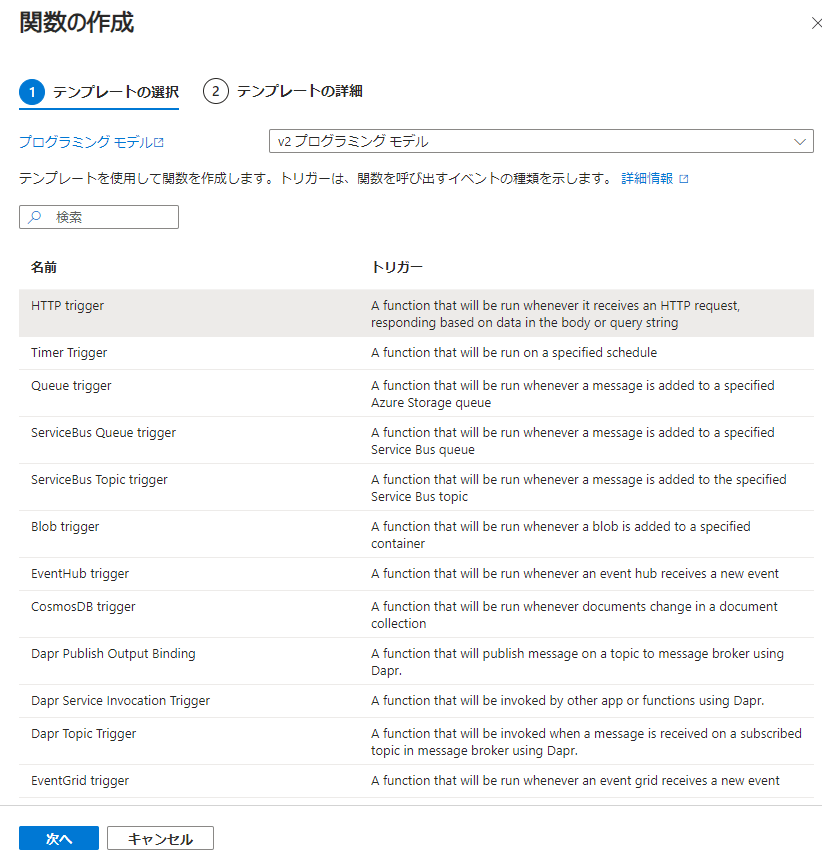Click the step number 1 circle
The width and height of the screenshot is (822, 864).
(32, 92)
